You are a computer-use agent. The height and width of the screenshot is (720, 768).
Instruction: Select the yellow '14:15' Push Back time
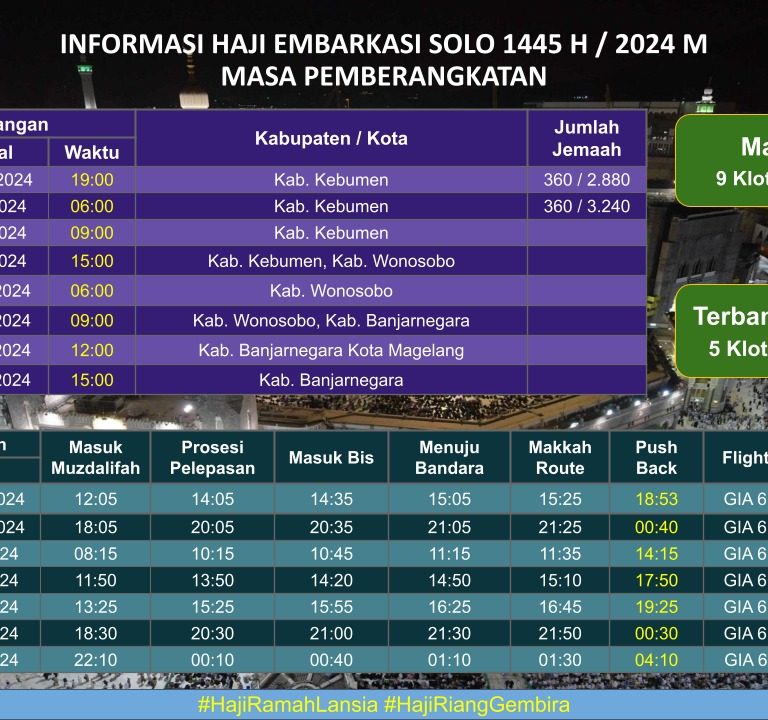(x=656, y=553)
